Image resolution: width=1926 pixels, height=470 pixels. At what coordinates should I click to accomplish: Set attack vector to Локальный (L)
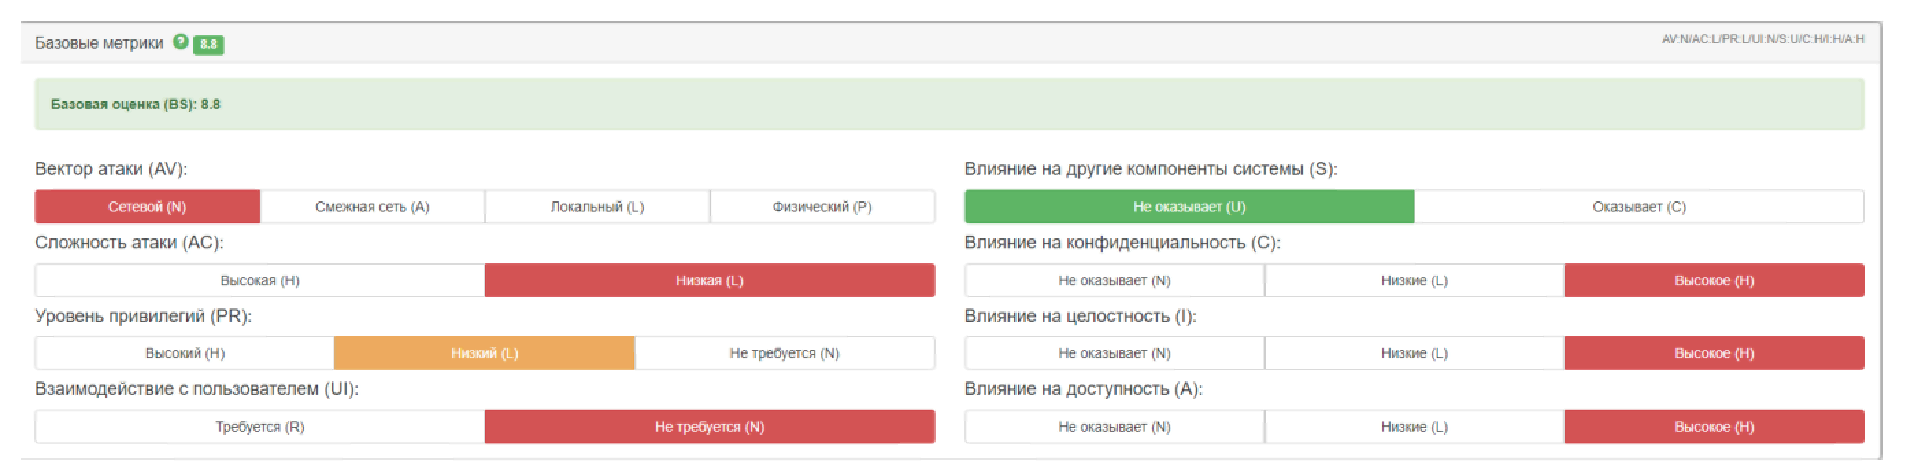[597, 207]
